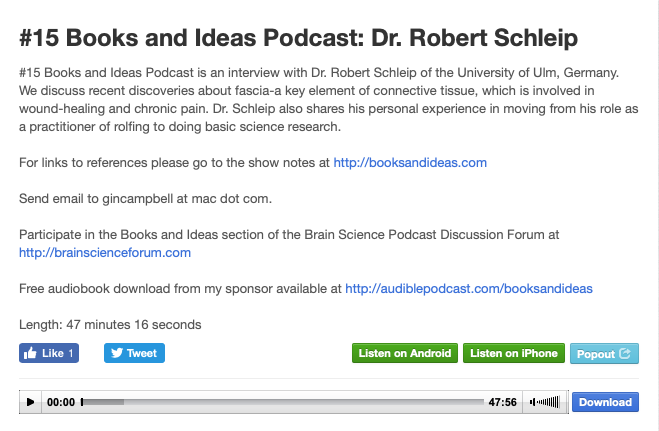Follow the audiblepodcast.com/booksandideas sponsor link
Screen dimensions: 659x431
(x=469, y=289)
